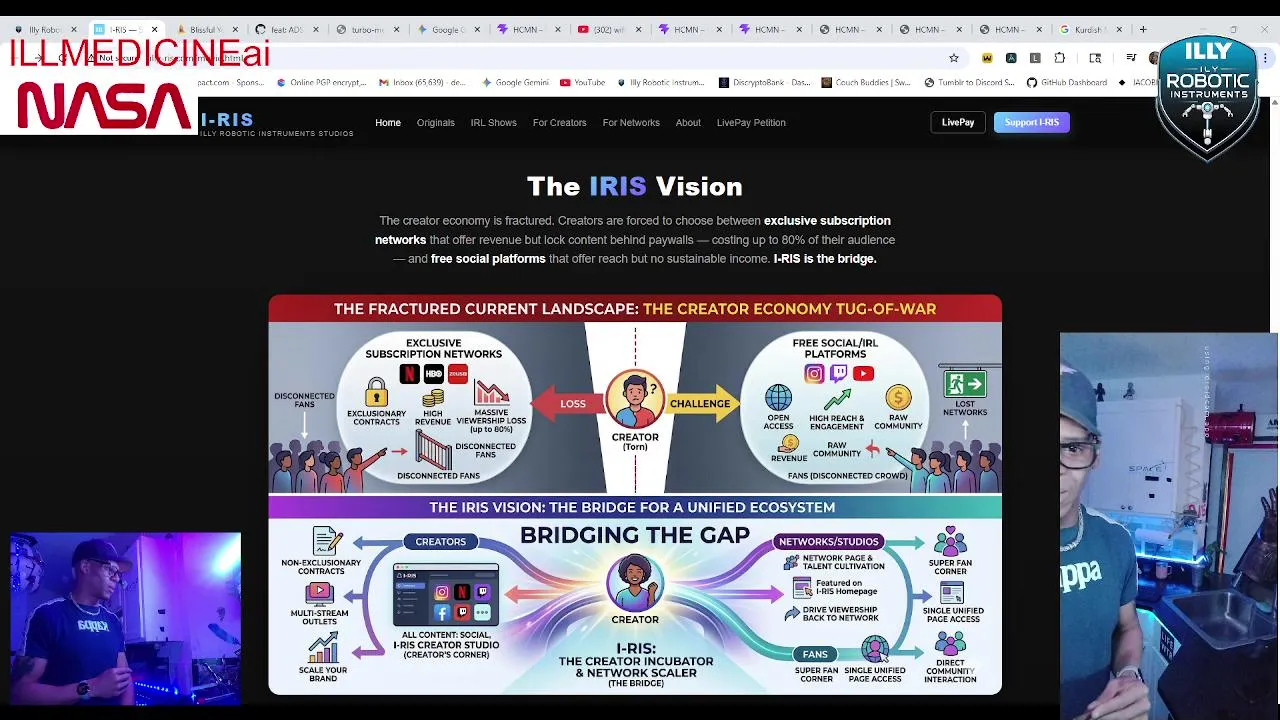Open the JACOB bookmark

1138,82
